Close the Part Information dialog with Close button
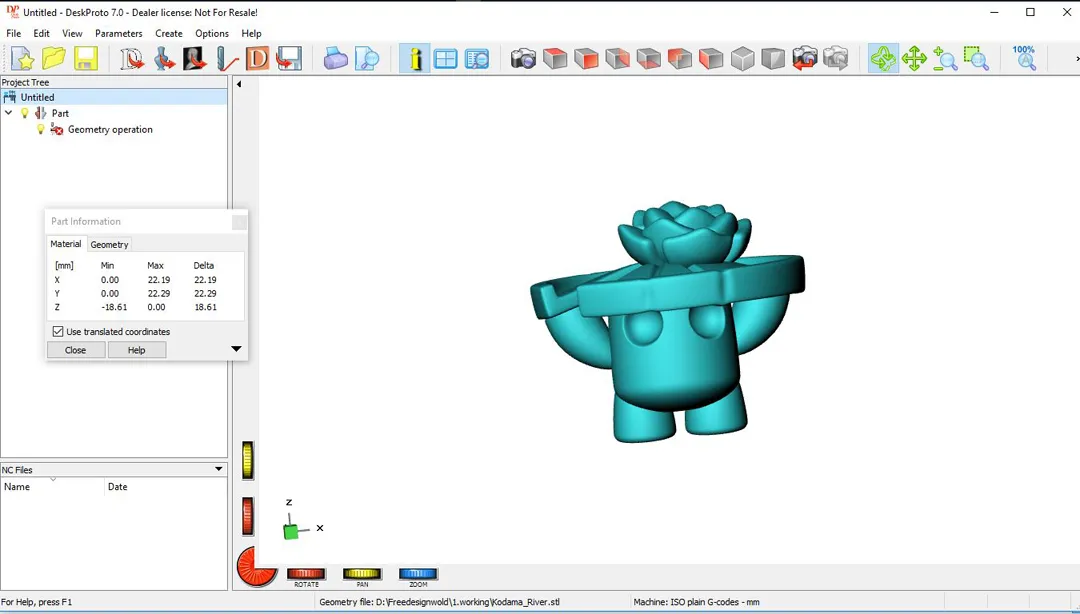 click(x=76, y=350)
